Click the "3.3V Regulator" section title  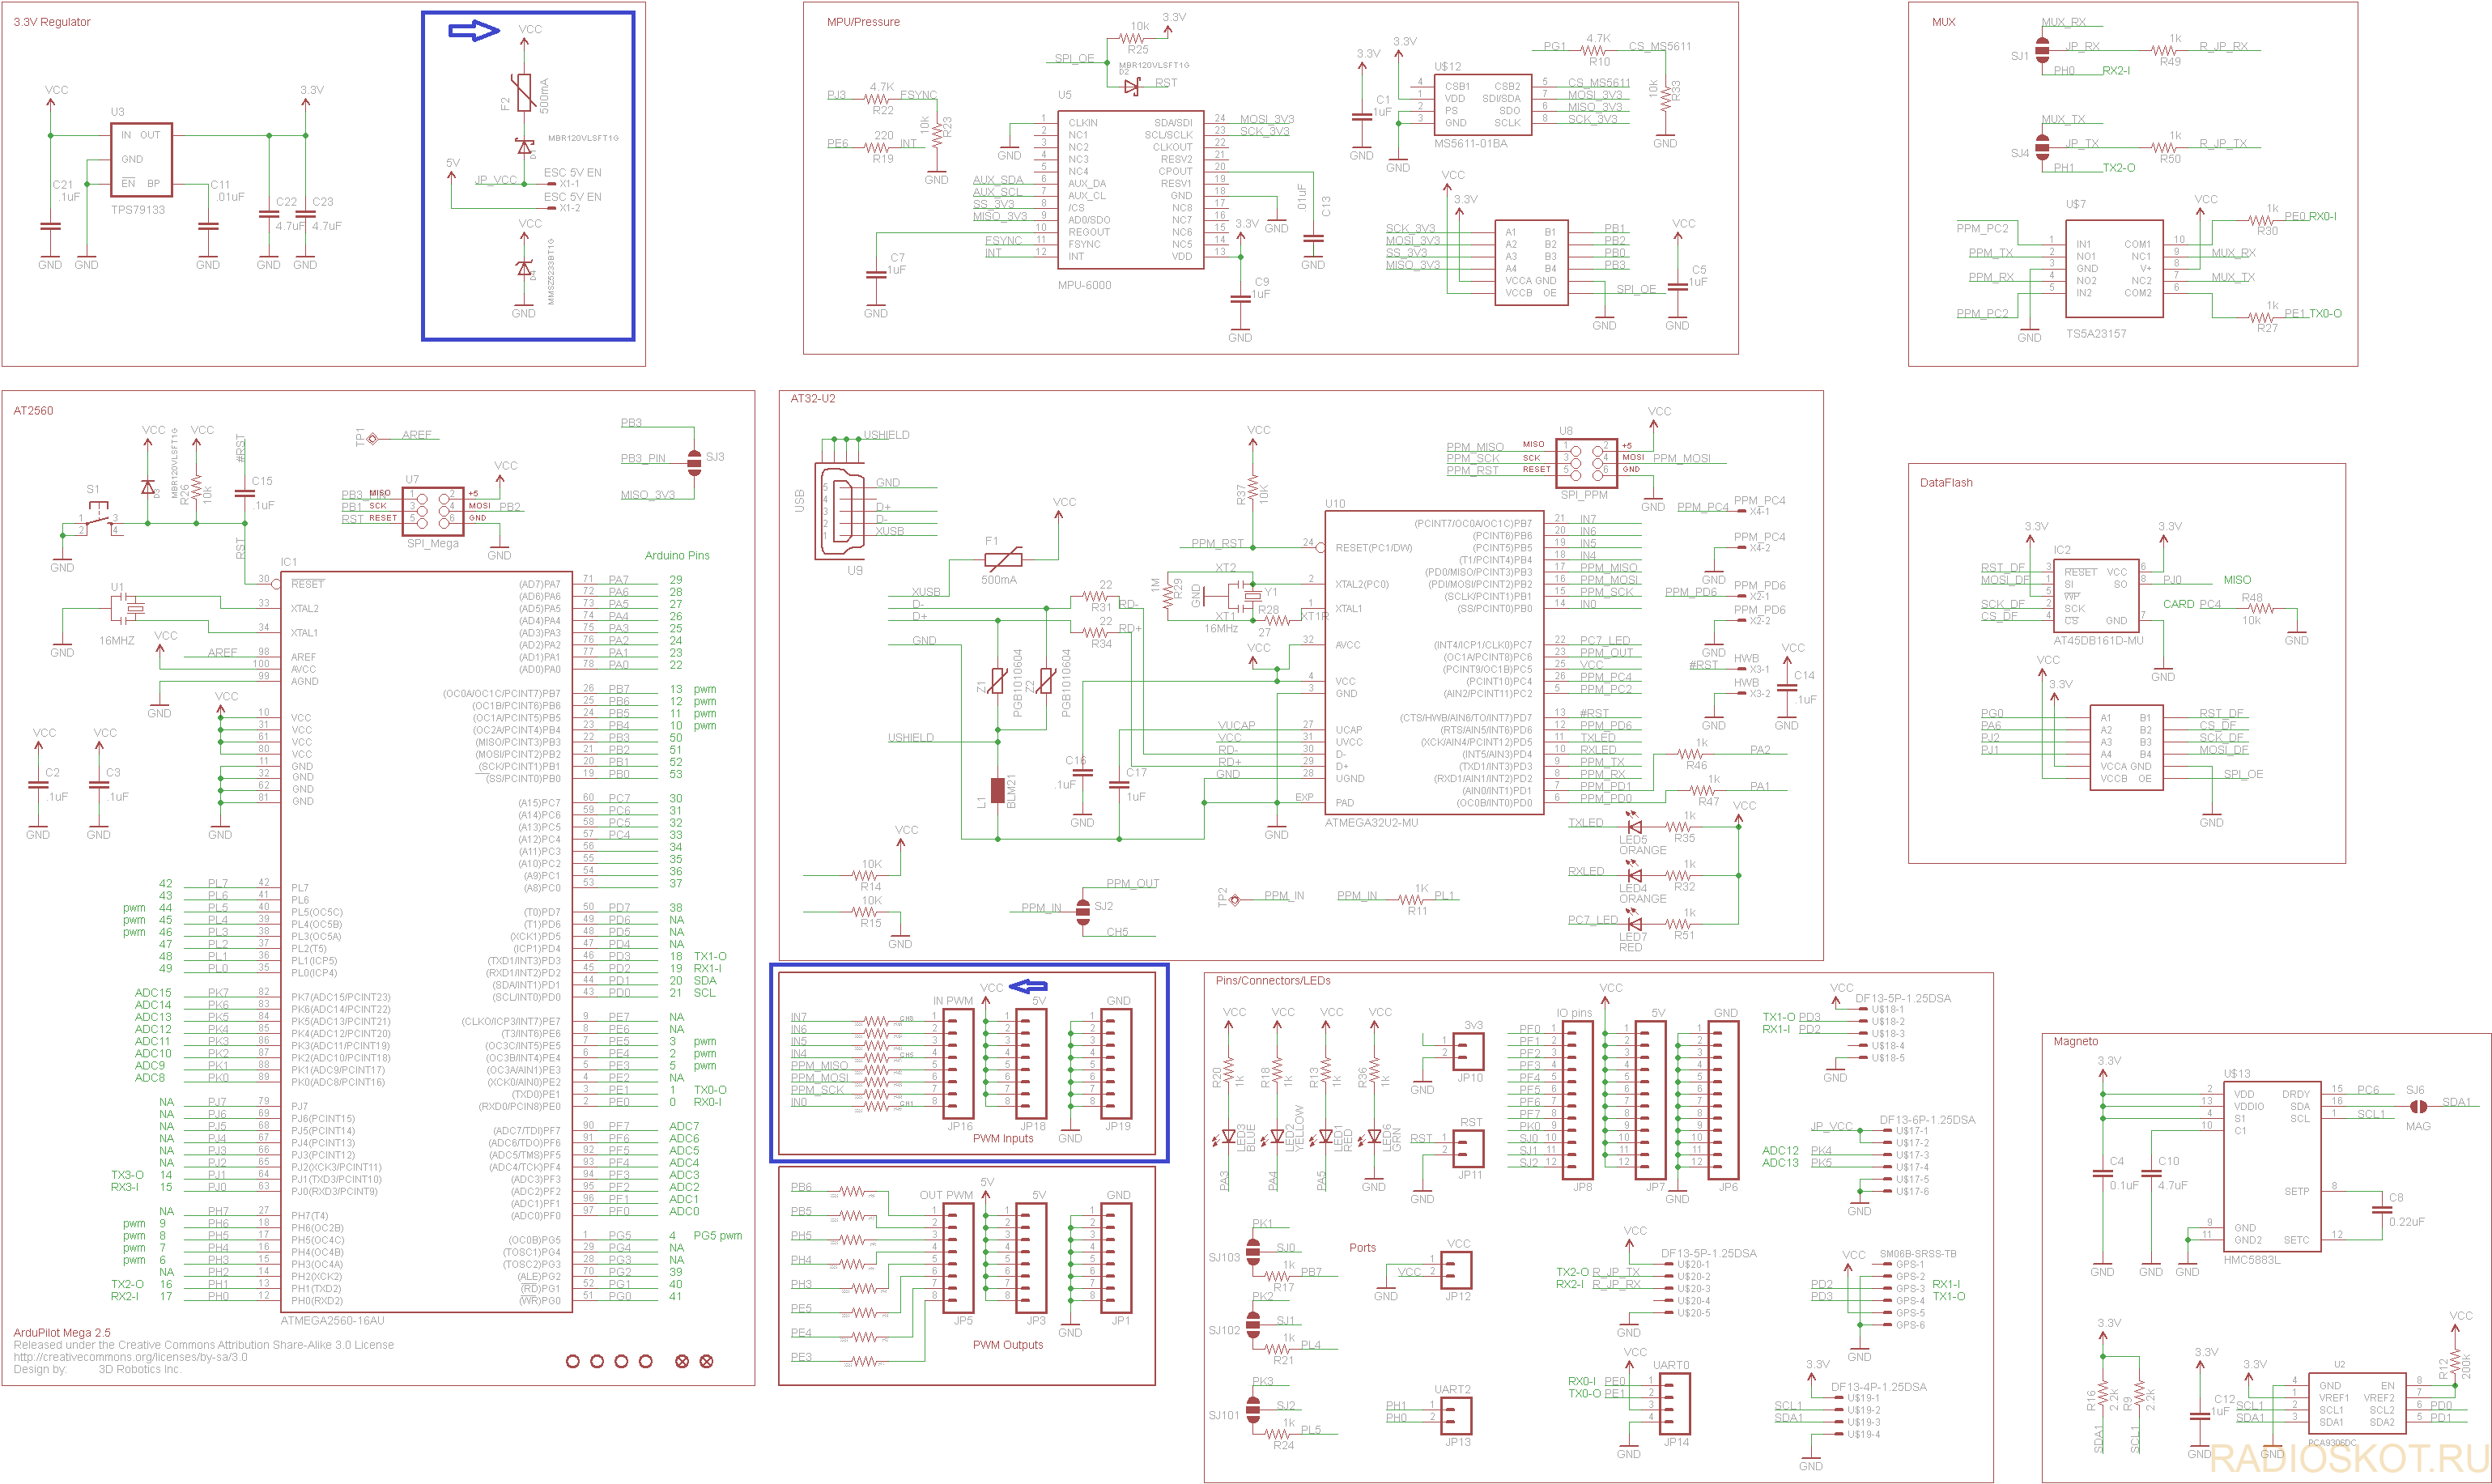click(52, 22)
